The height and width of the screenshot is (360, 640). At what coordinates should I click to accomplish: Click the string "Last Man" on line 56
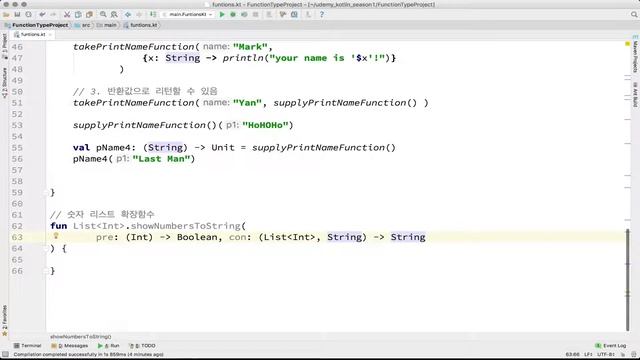click(x=162, y=159)
